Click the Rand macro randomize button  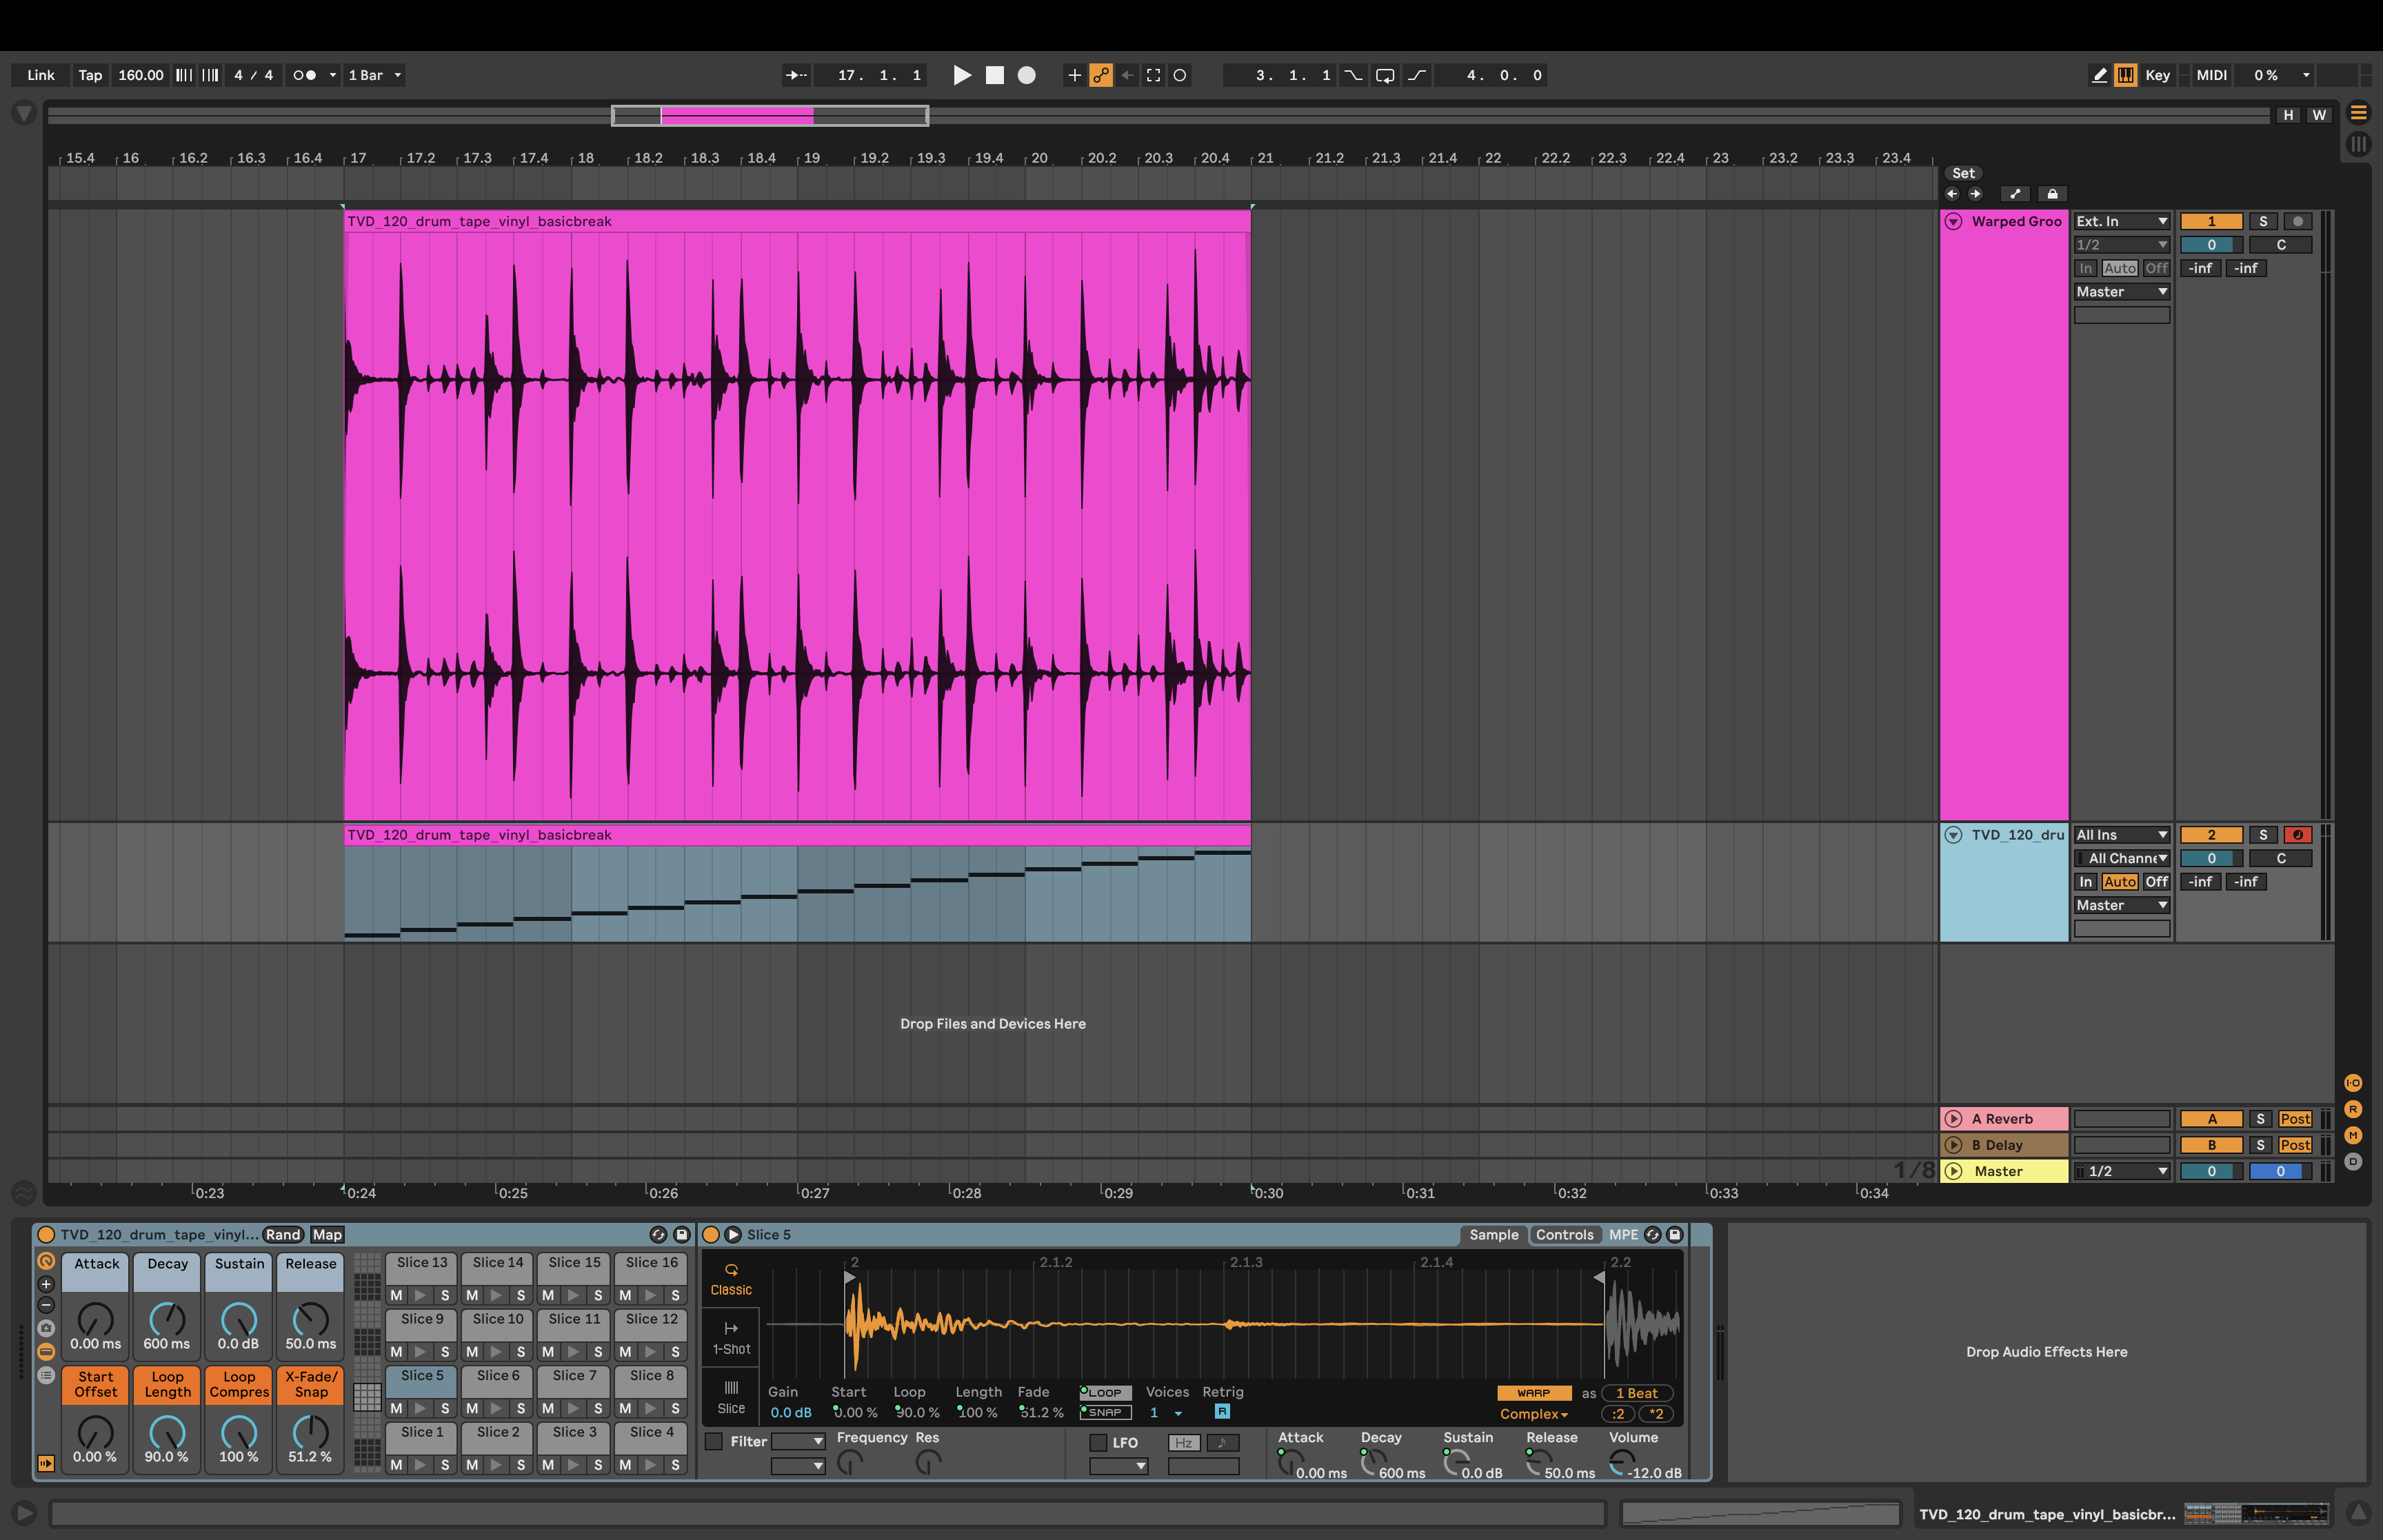(x=283, y=1234)
